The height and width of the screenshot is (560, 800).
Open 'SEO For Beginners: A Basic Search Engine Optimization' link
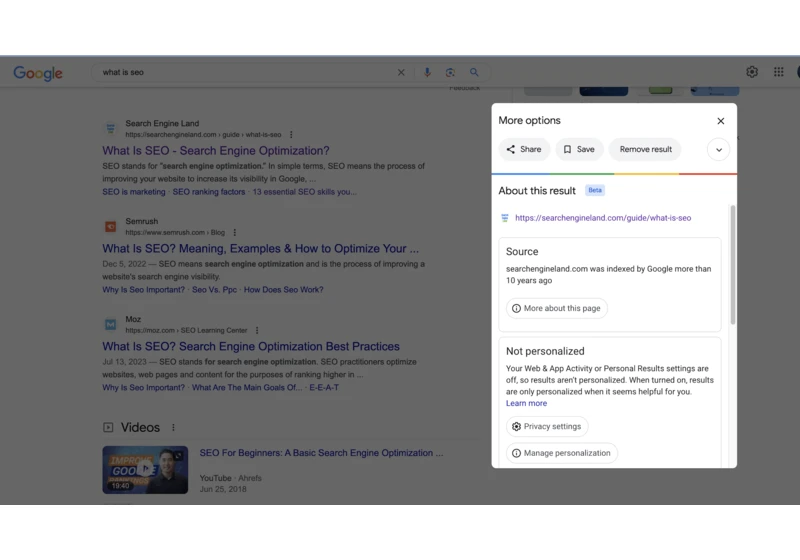(321, 453)
